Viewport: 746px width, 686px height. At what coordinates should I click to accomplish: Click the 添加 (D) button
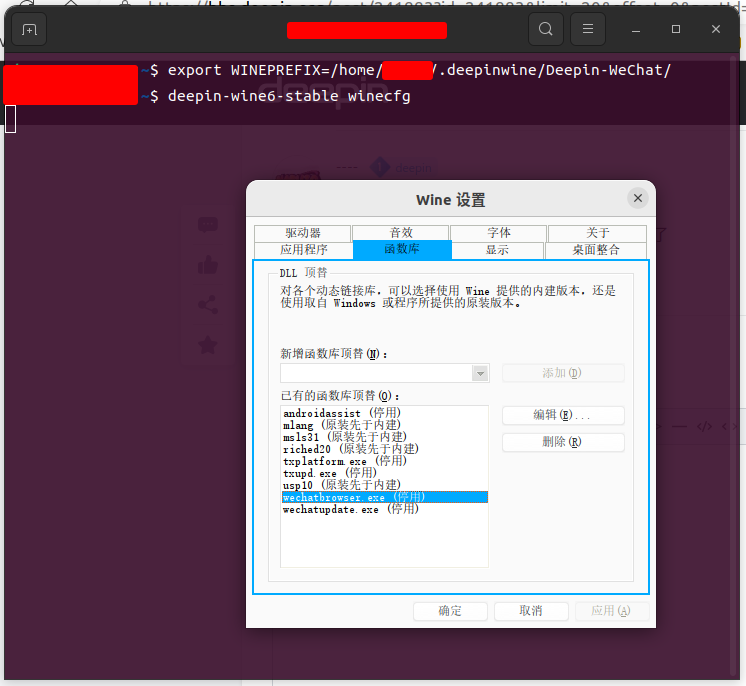point(563,373)
